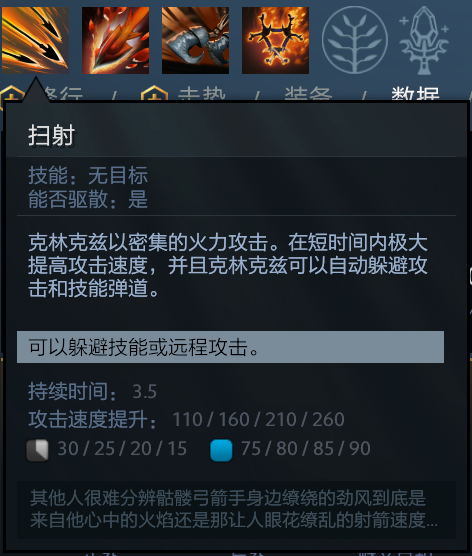Click the 技能：无目标 label

coord(88,175)
